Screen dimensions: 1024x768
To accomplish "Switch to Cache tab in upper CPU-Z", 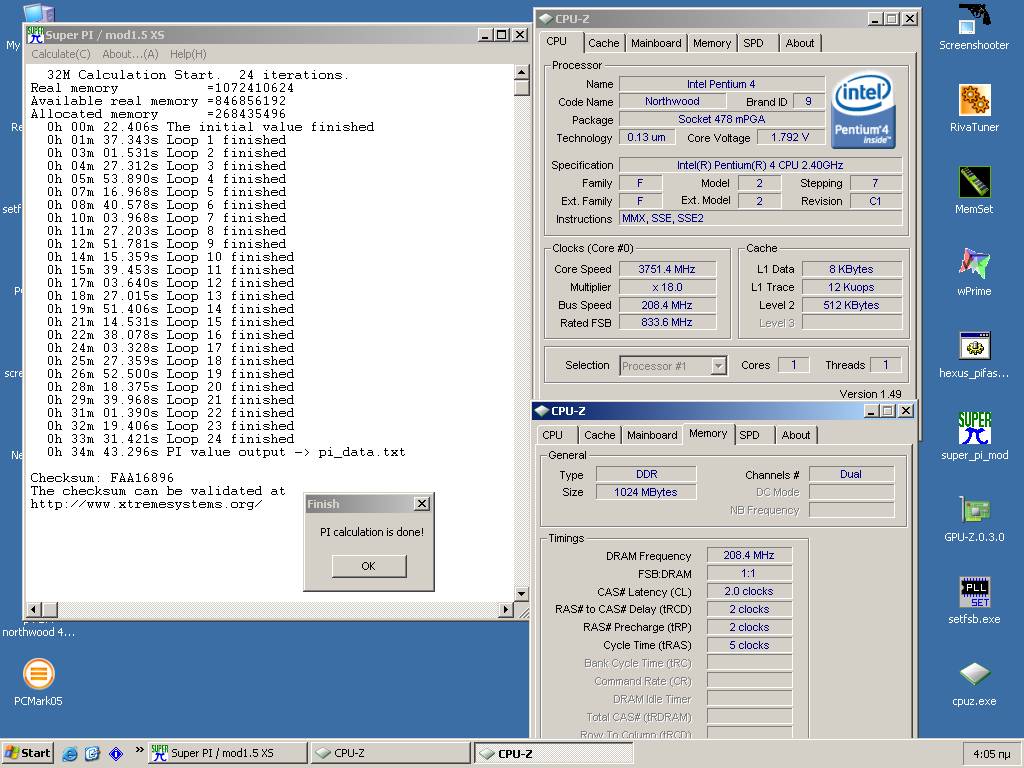I will (x=603, y=43).
